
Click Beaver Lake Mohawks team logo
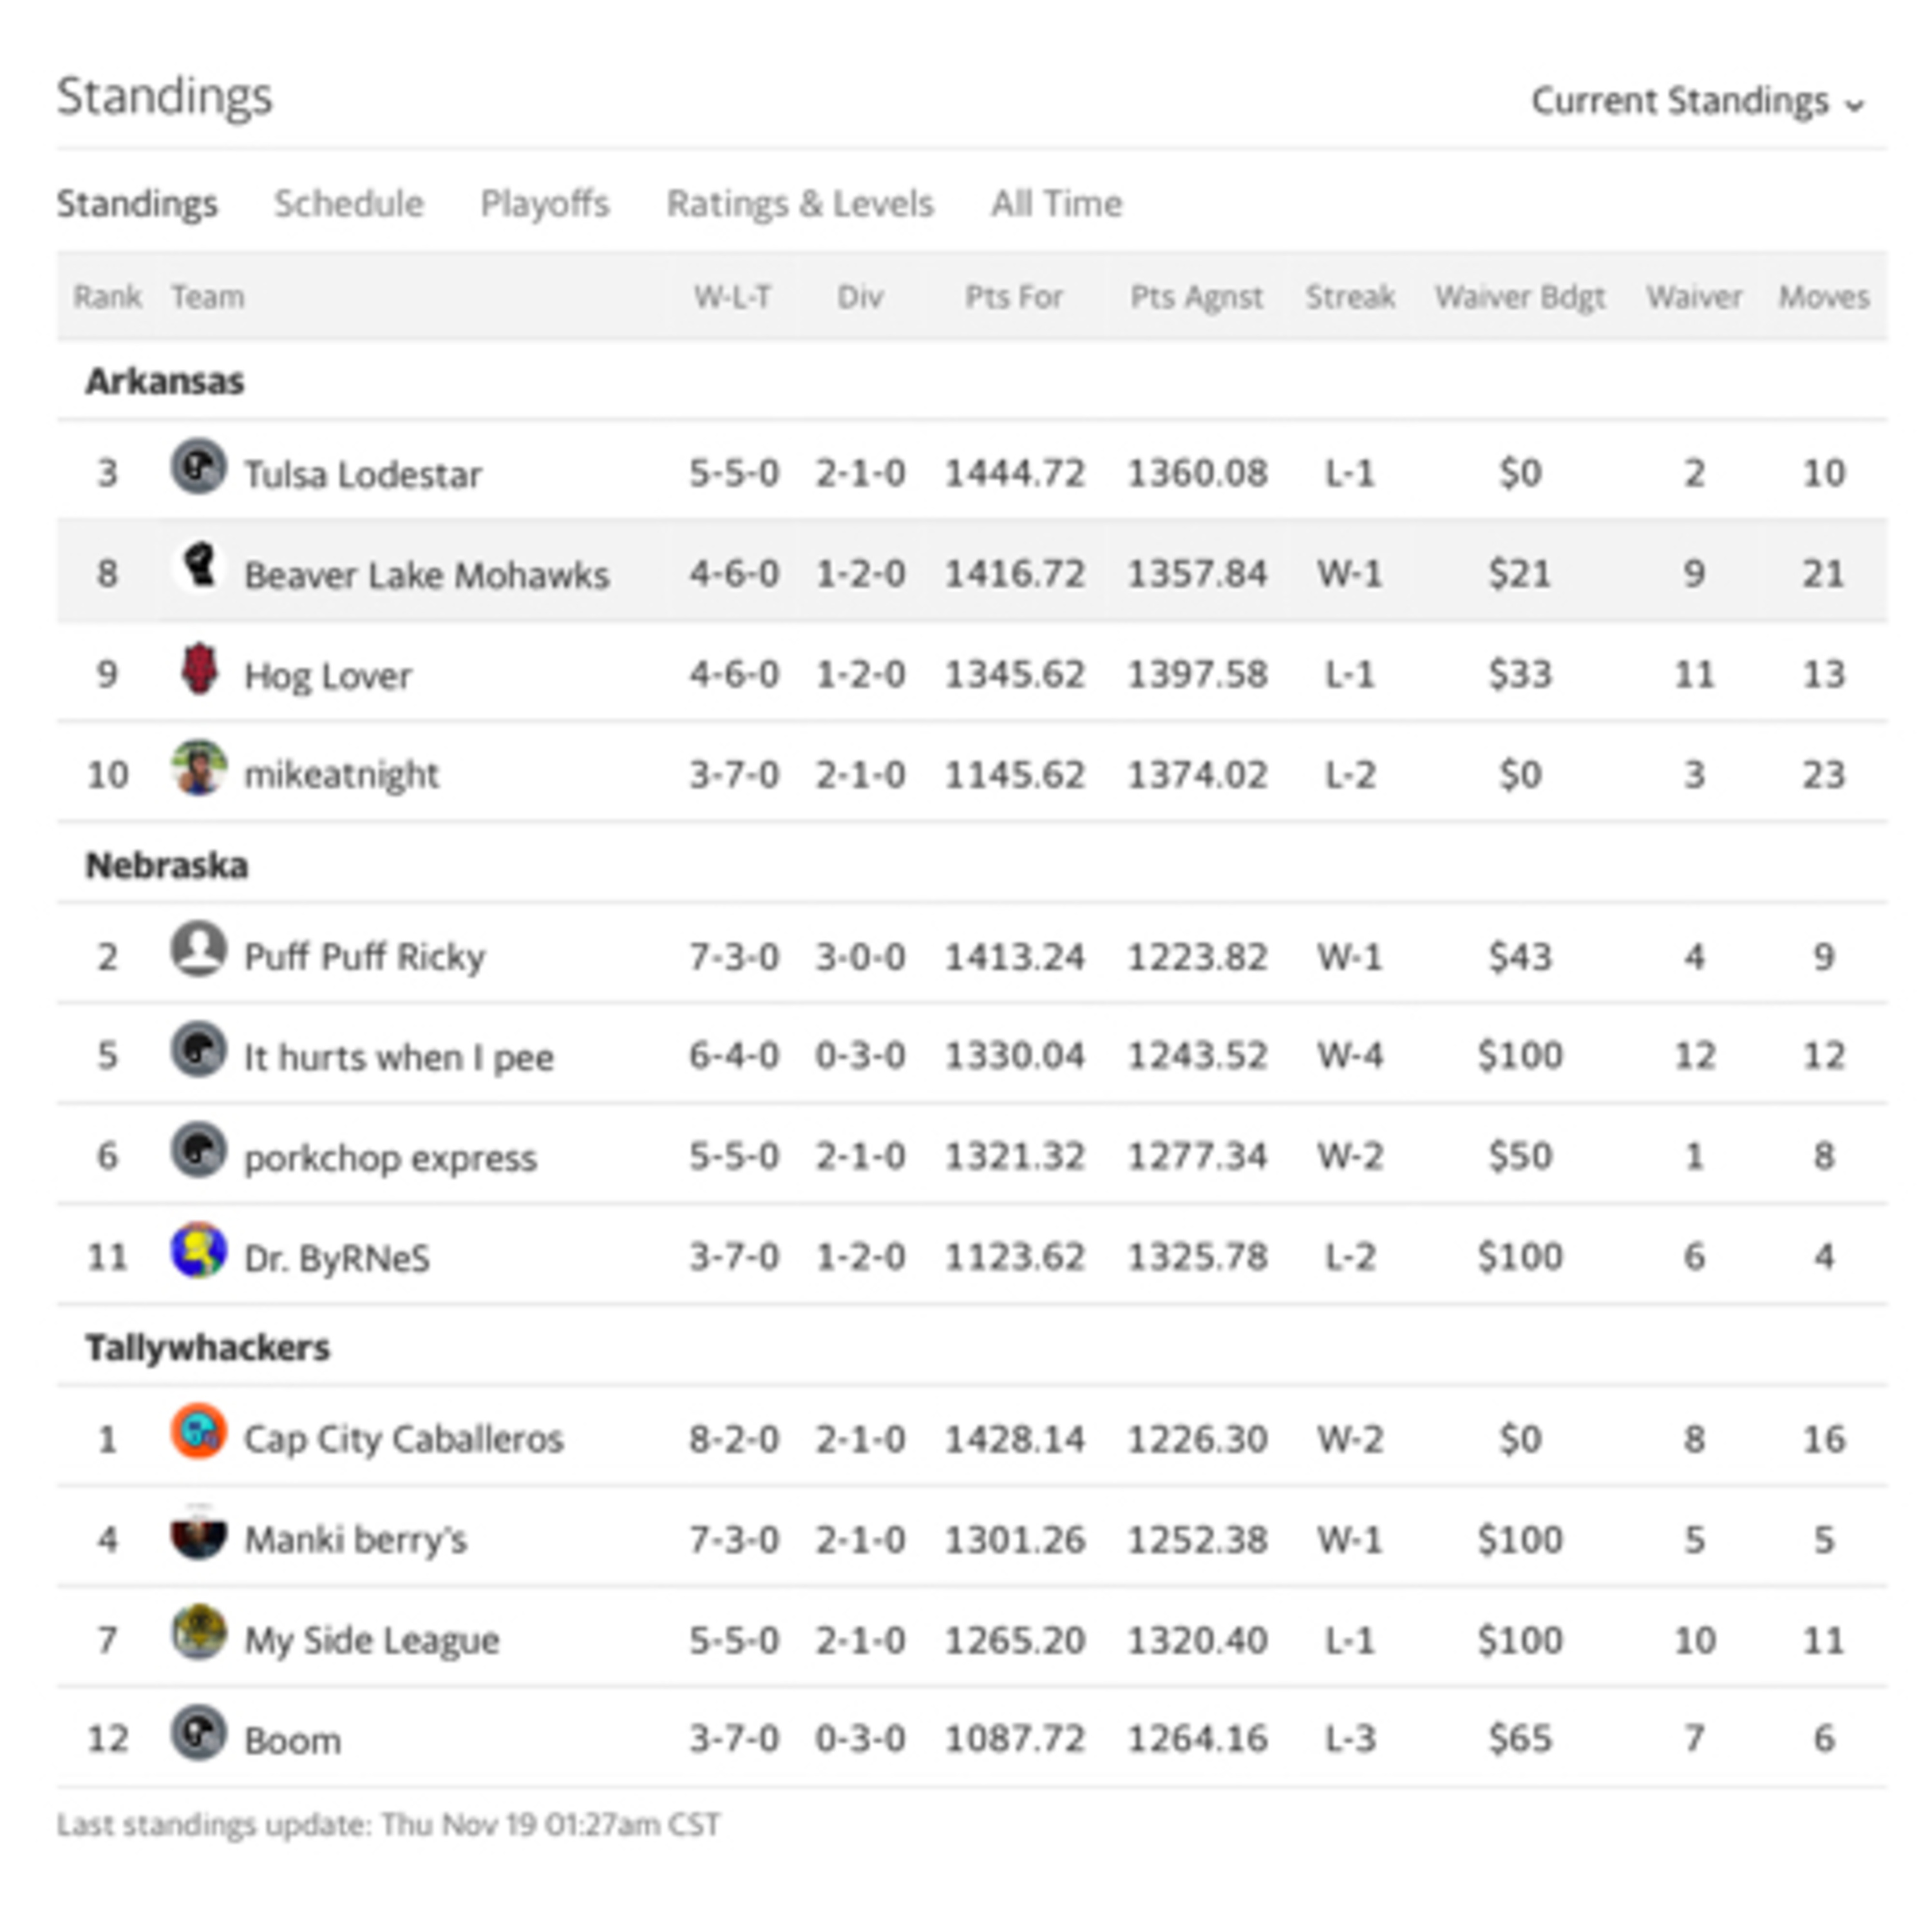[x=198, y=567]
